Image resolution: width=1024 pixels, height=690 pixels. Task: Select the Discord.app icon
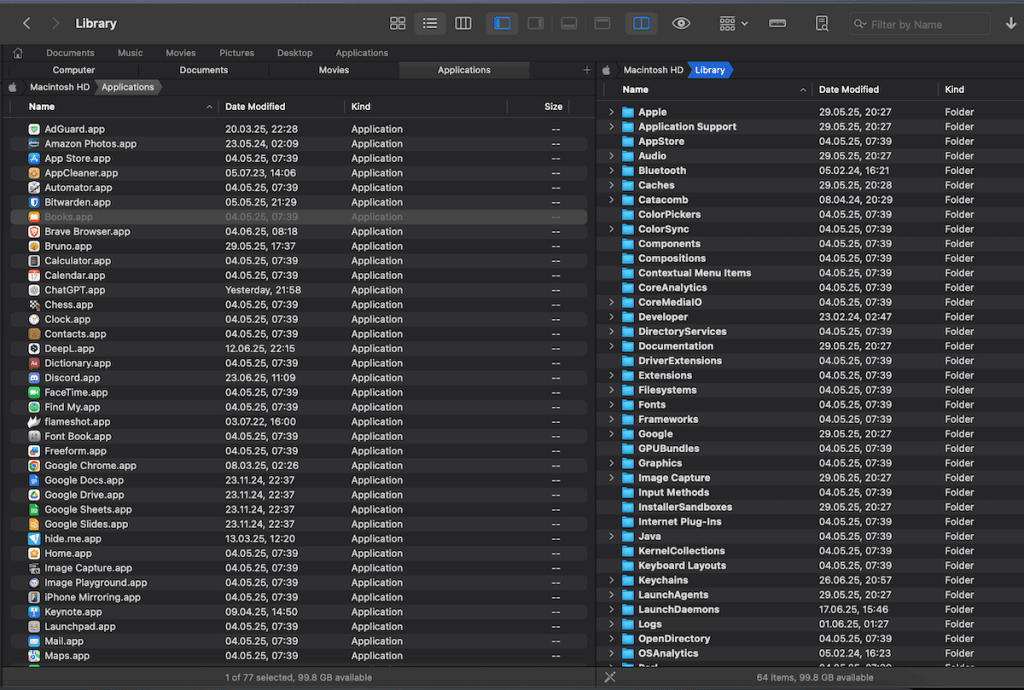click(34, 378)
